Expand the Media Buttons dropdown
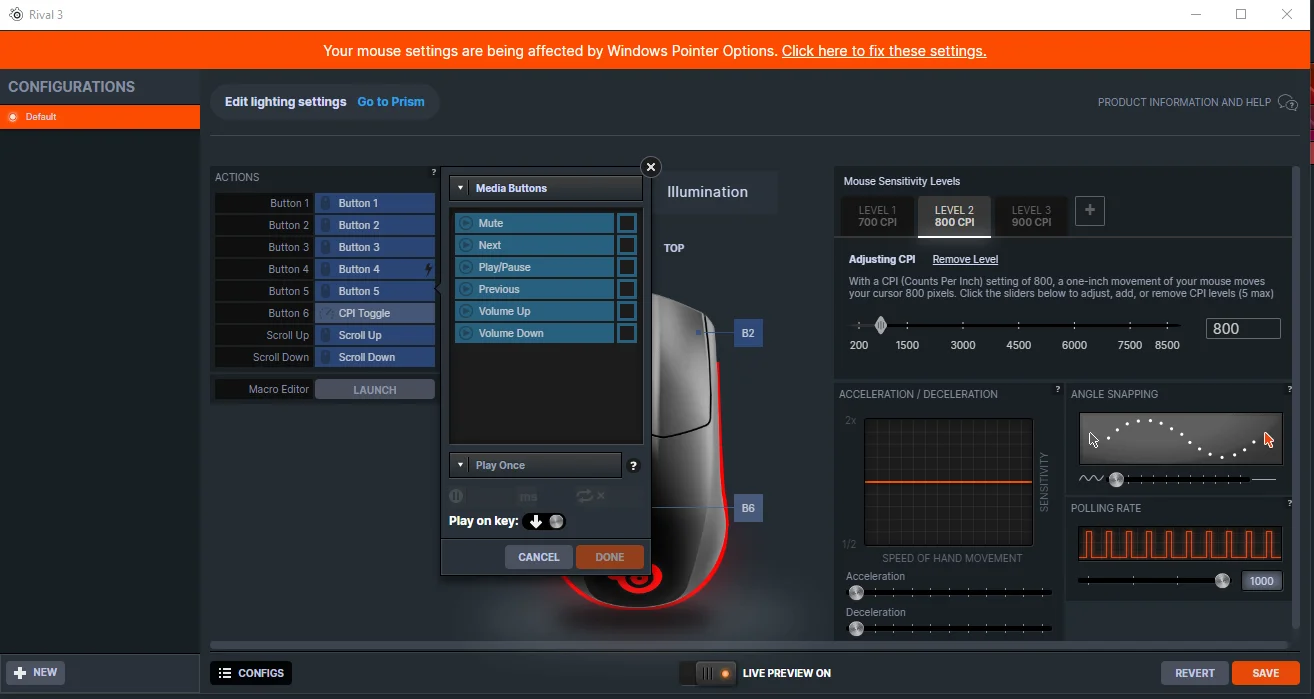1314x699 pixels. [x=546, y=188]
